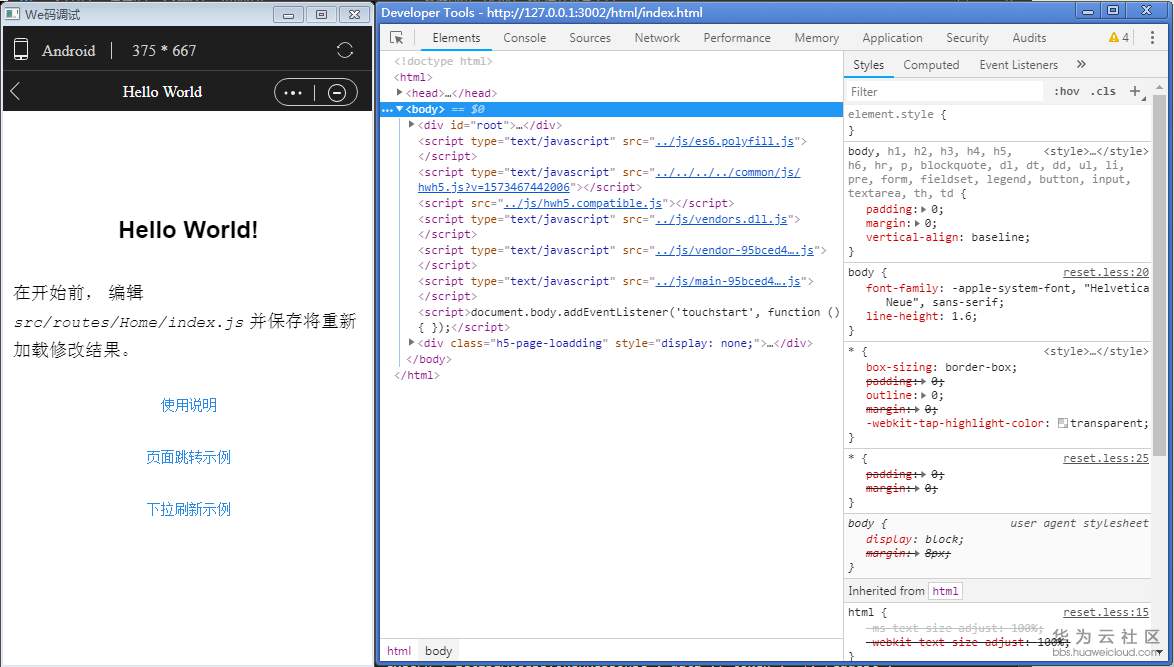The height and width of the screenshot is (667, 1174).
Task: Click the 使用说明 link in the preview
Action: [x=189, y=405]
